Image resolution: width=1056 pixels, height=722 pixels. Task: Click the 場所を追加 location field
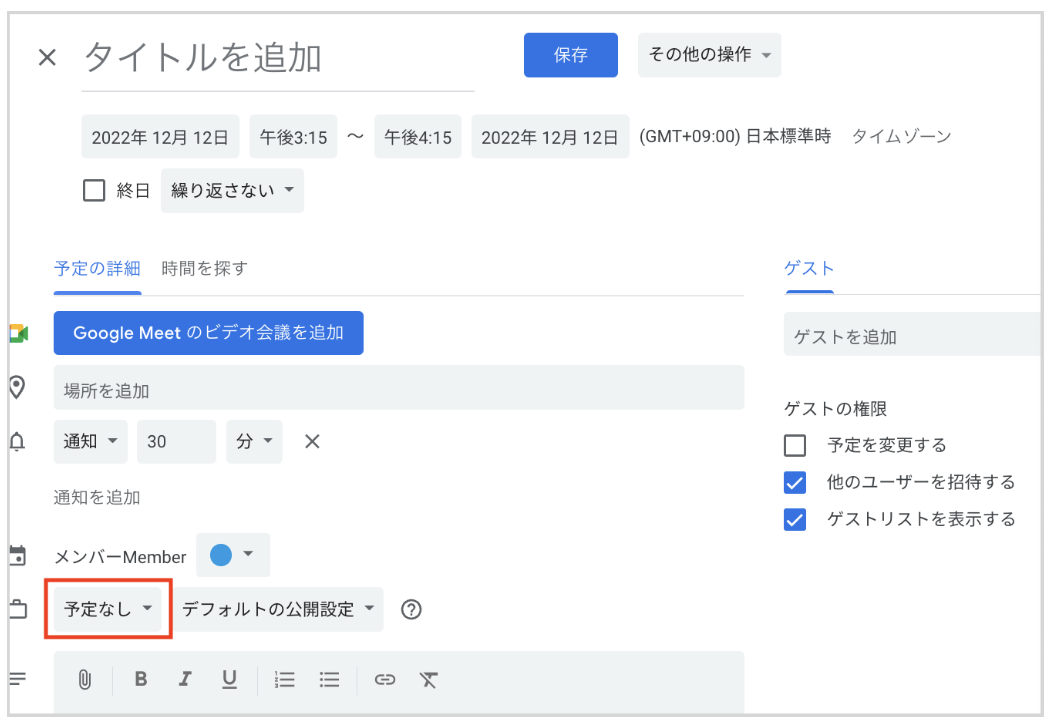point(398,390)
